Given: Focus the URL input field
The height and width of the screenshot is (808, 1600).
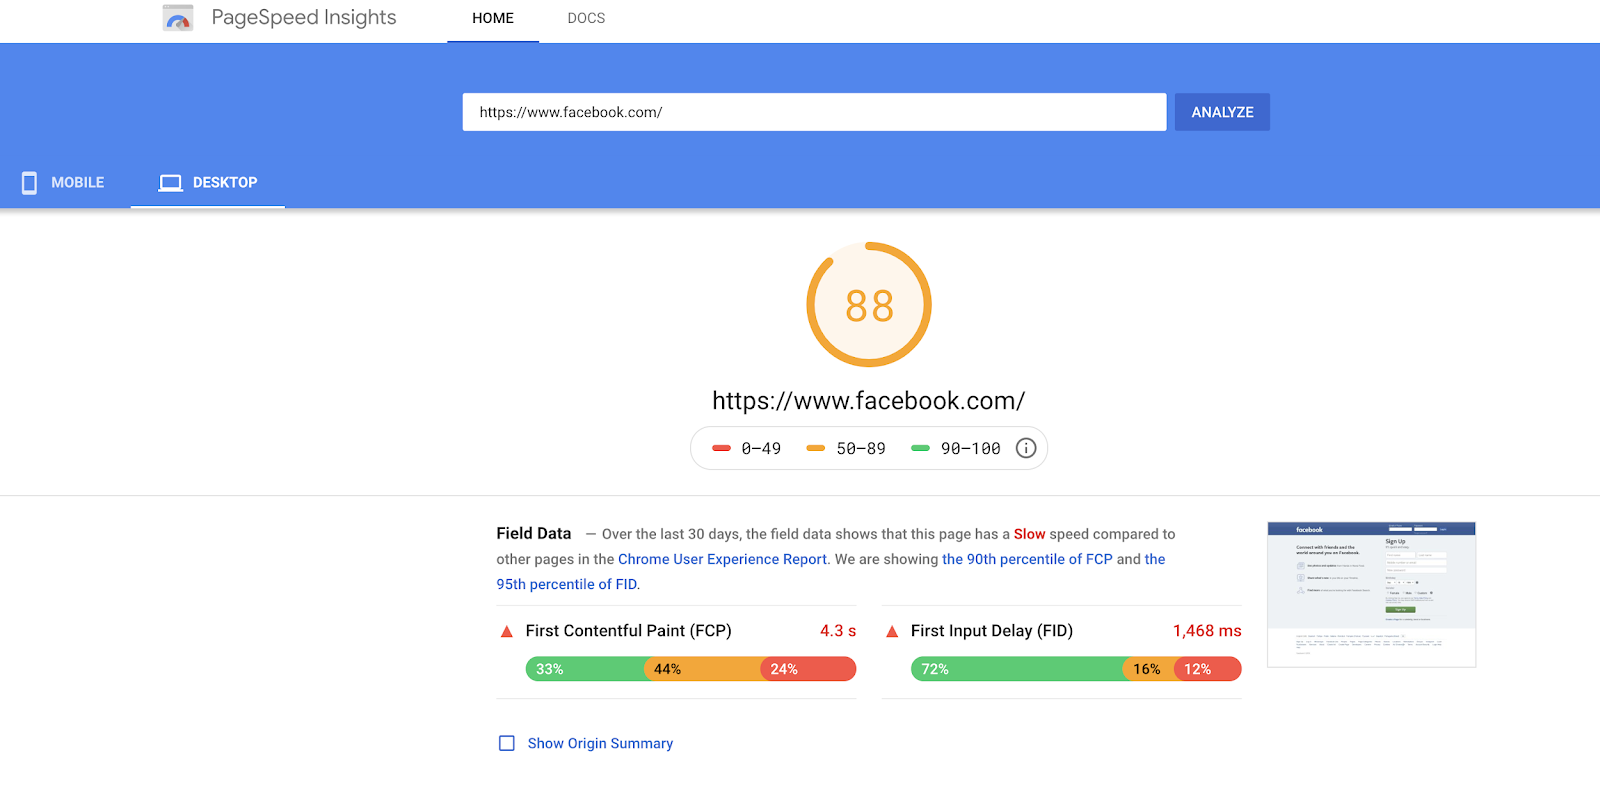Looking at the screenshot, I should 814,112.
